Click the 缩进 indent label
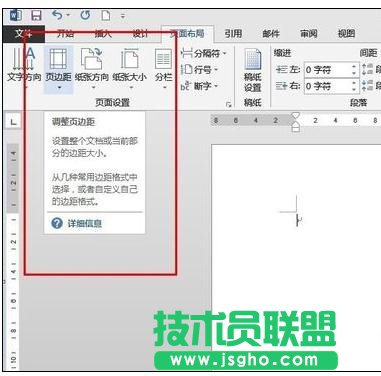This screenshot has height=376, width=381. point(282,53)
